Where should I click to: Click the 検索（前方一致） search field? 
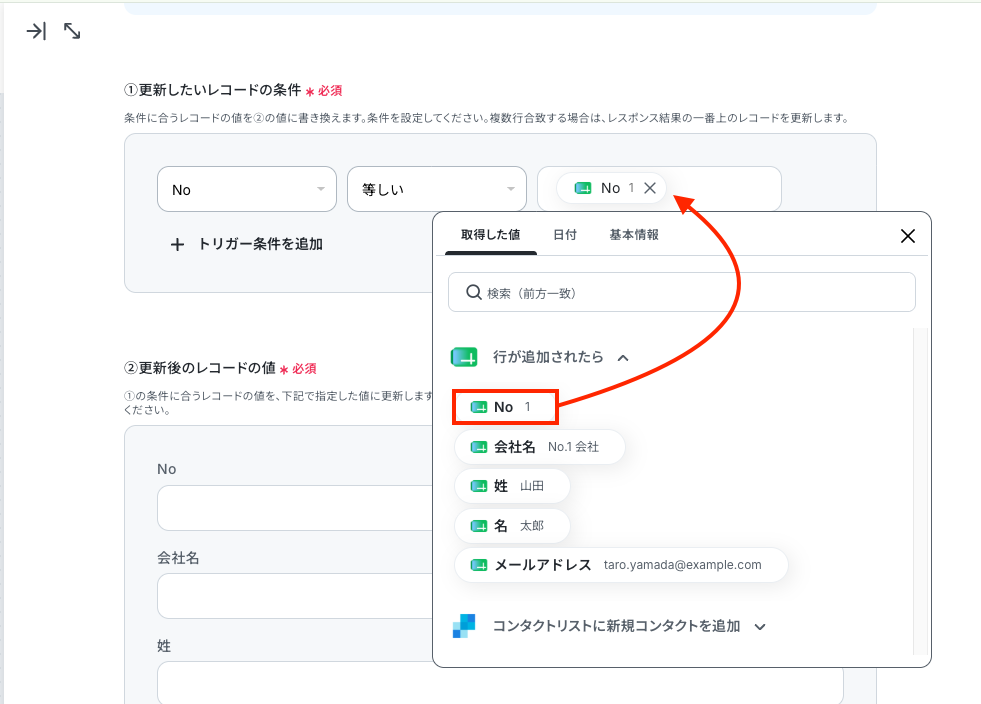pos(682,292)
